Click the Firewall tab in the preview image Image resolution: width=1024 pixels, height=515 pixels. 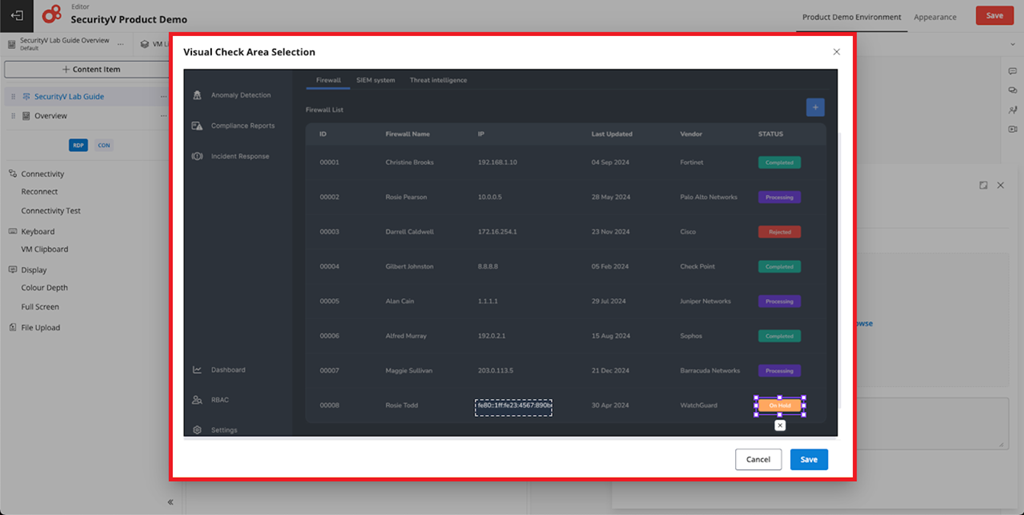tap(328, 80)
